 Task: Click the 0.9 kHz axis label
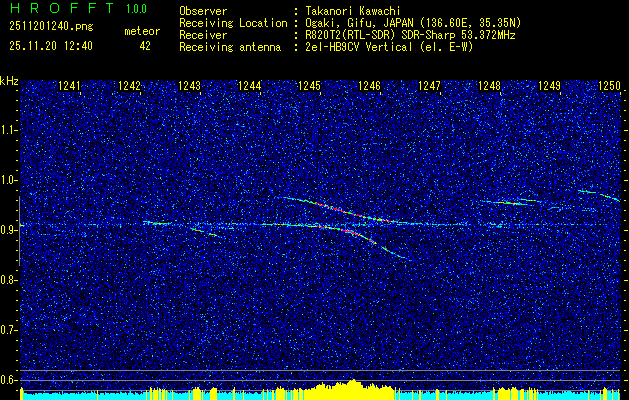pos(8,230)
